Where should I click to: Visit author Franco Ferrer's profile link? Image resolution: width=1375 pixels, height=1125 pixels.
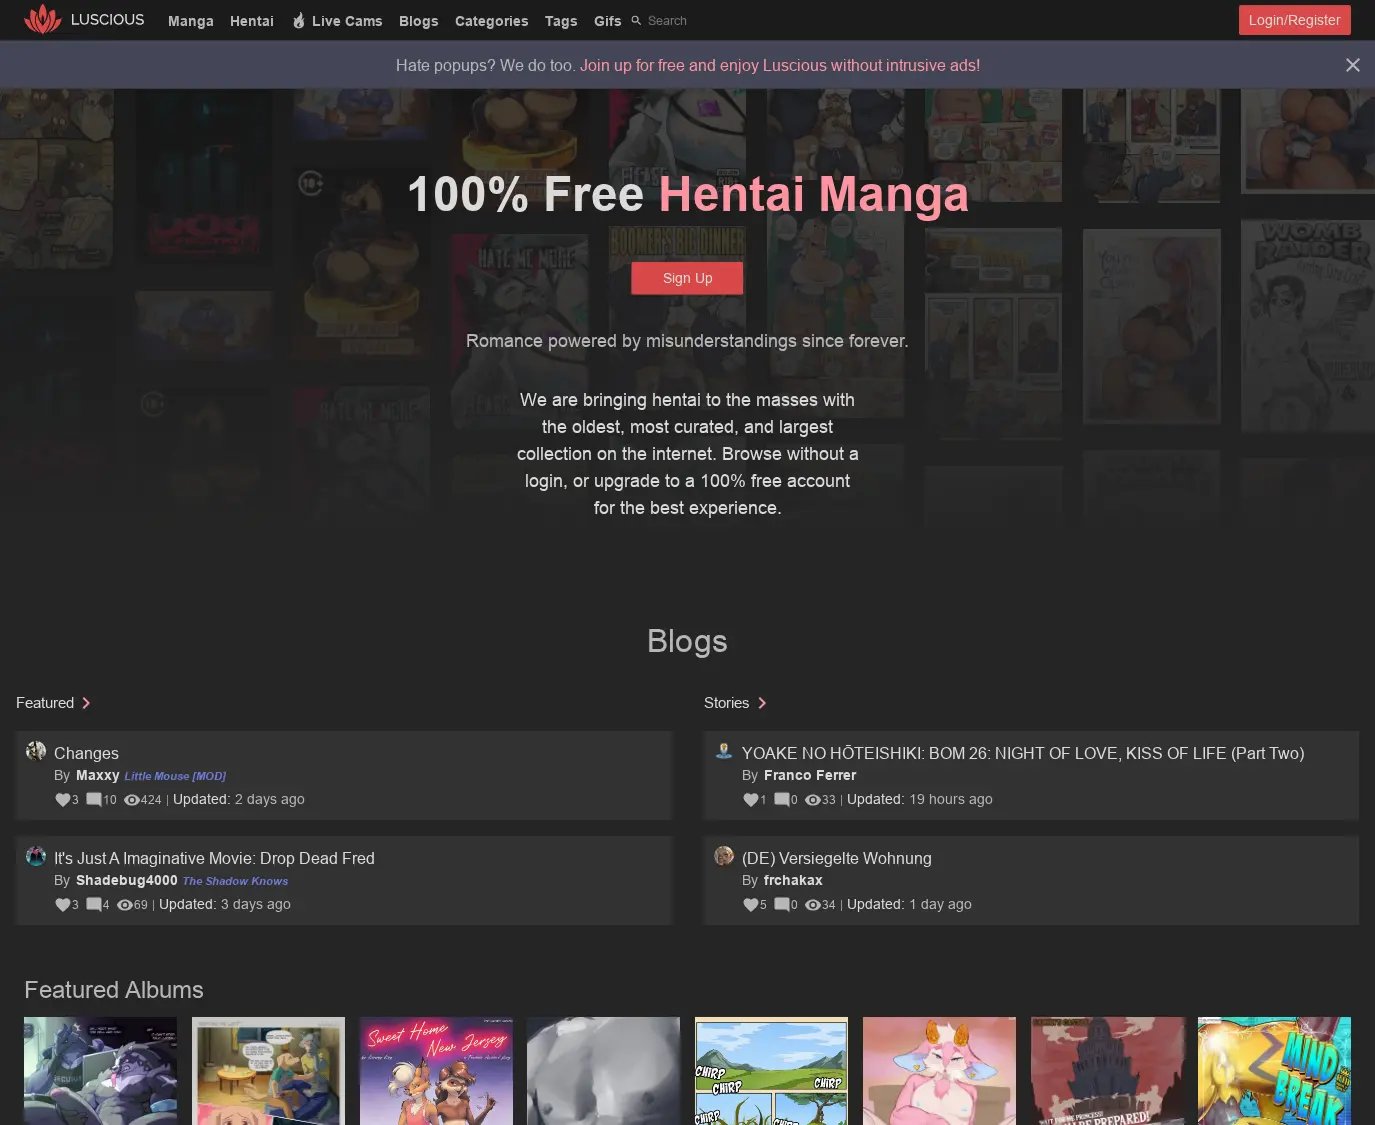click(810, 775)
